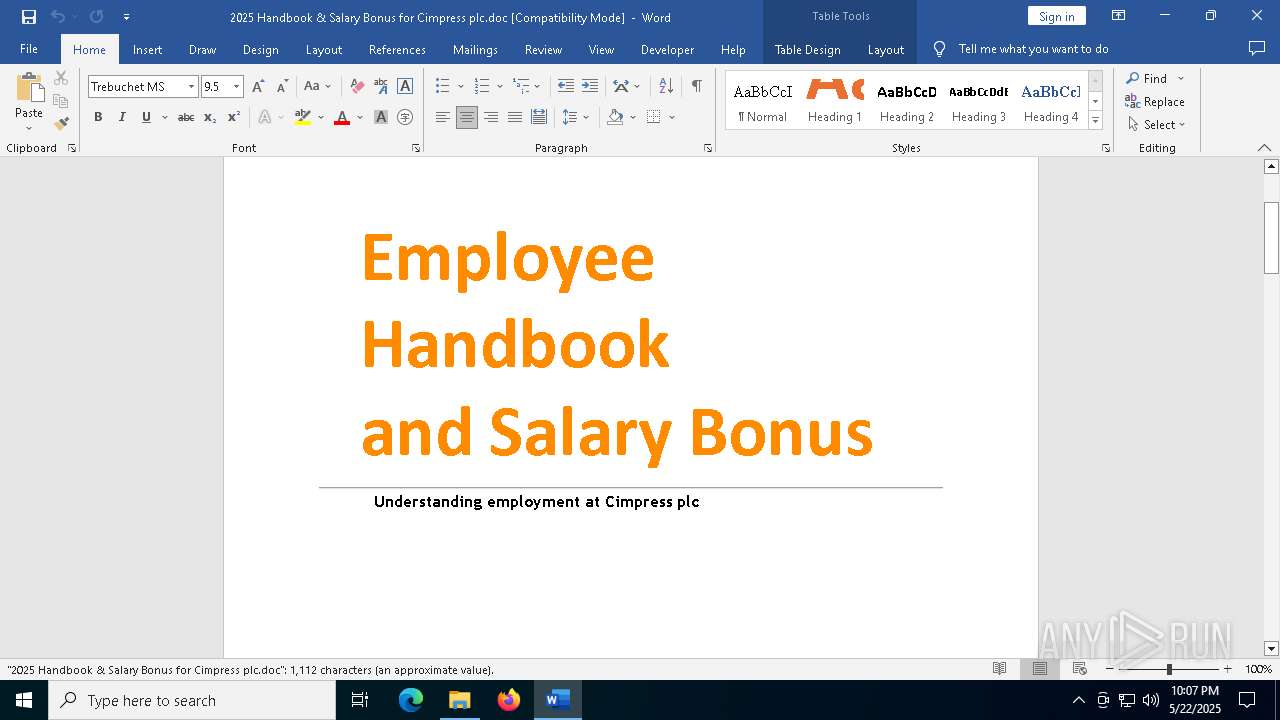Image resolution: width=1280 pixels, height=720 pixels.
Task: Select Print Layout view in status bar
Action: [1040, 669]
